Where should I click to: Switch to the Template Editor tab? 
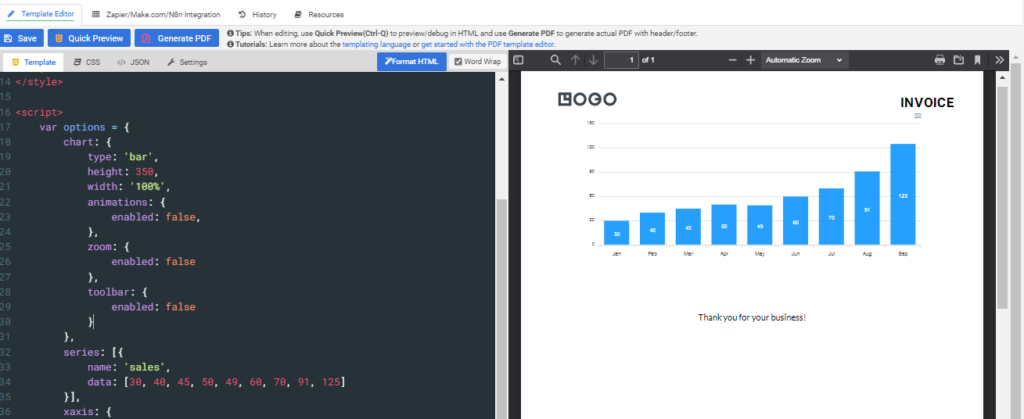point(40,14)
